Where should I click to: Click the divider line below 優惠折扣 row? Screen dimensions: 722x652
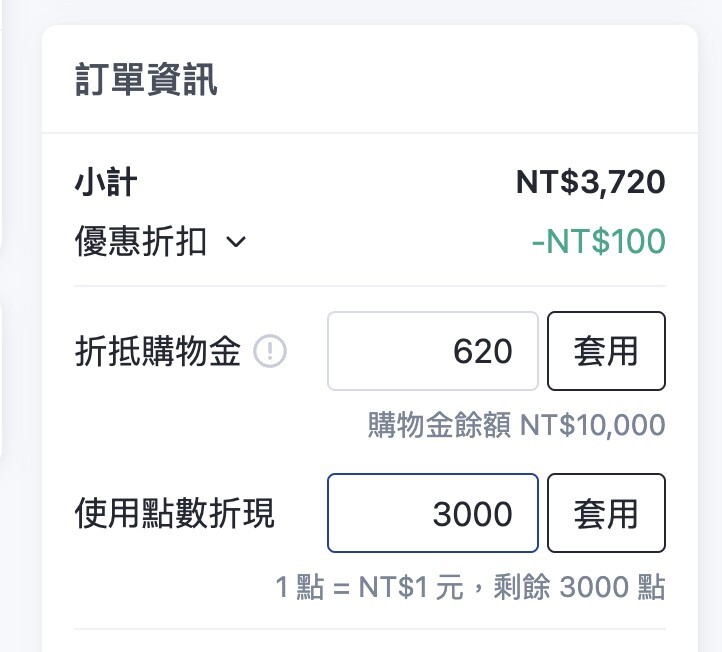coord(370,286)
